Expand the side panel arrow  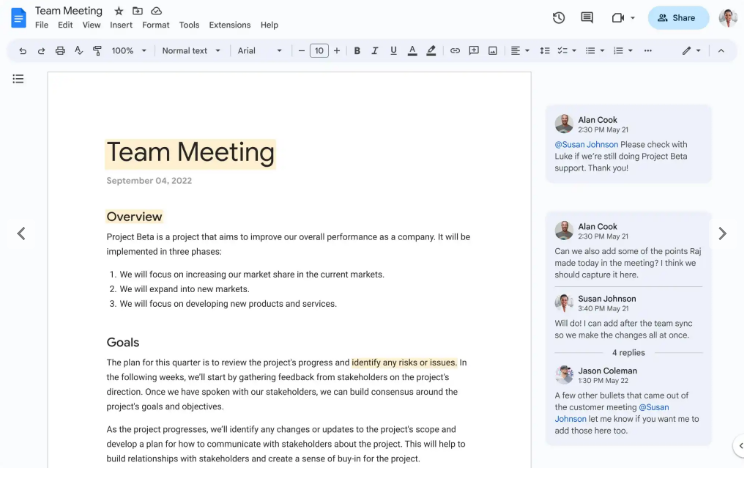click(739, 445)
